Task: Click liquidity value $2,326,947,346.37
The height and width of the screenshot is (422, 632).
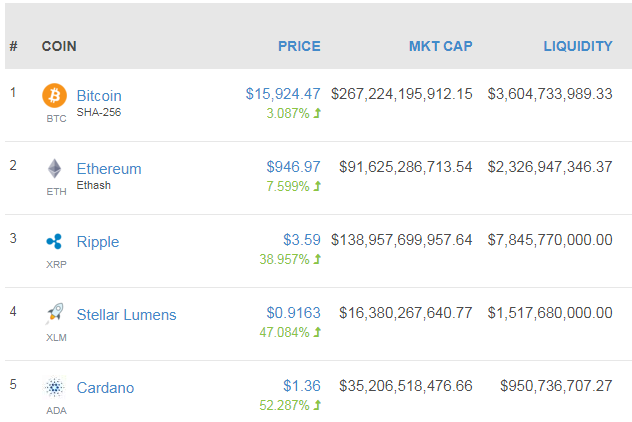Action: click(550, 167)
